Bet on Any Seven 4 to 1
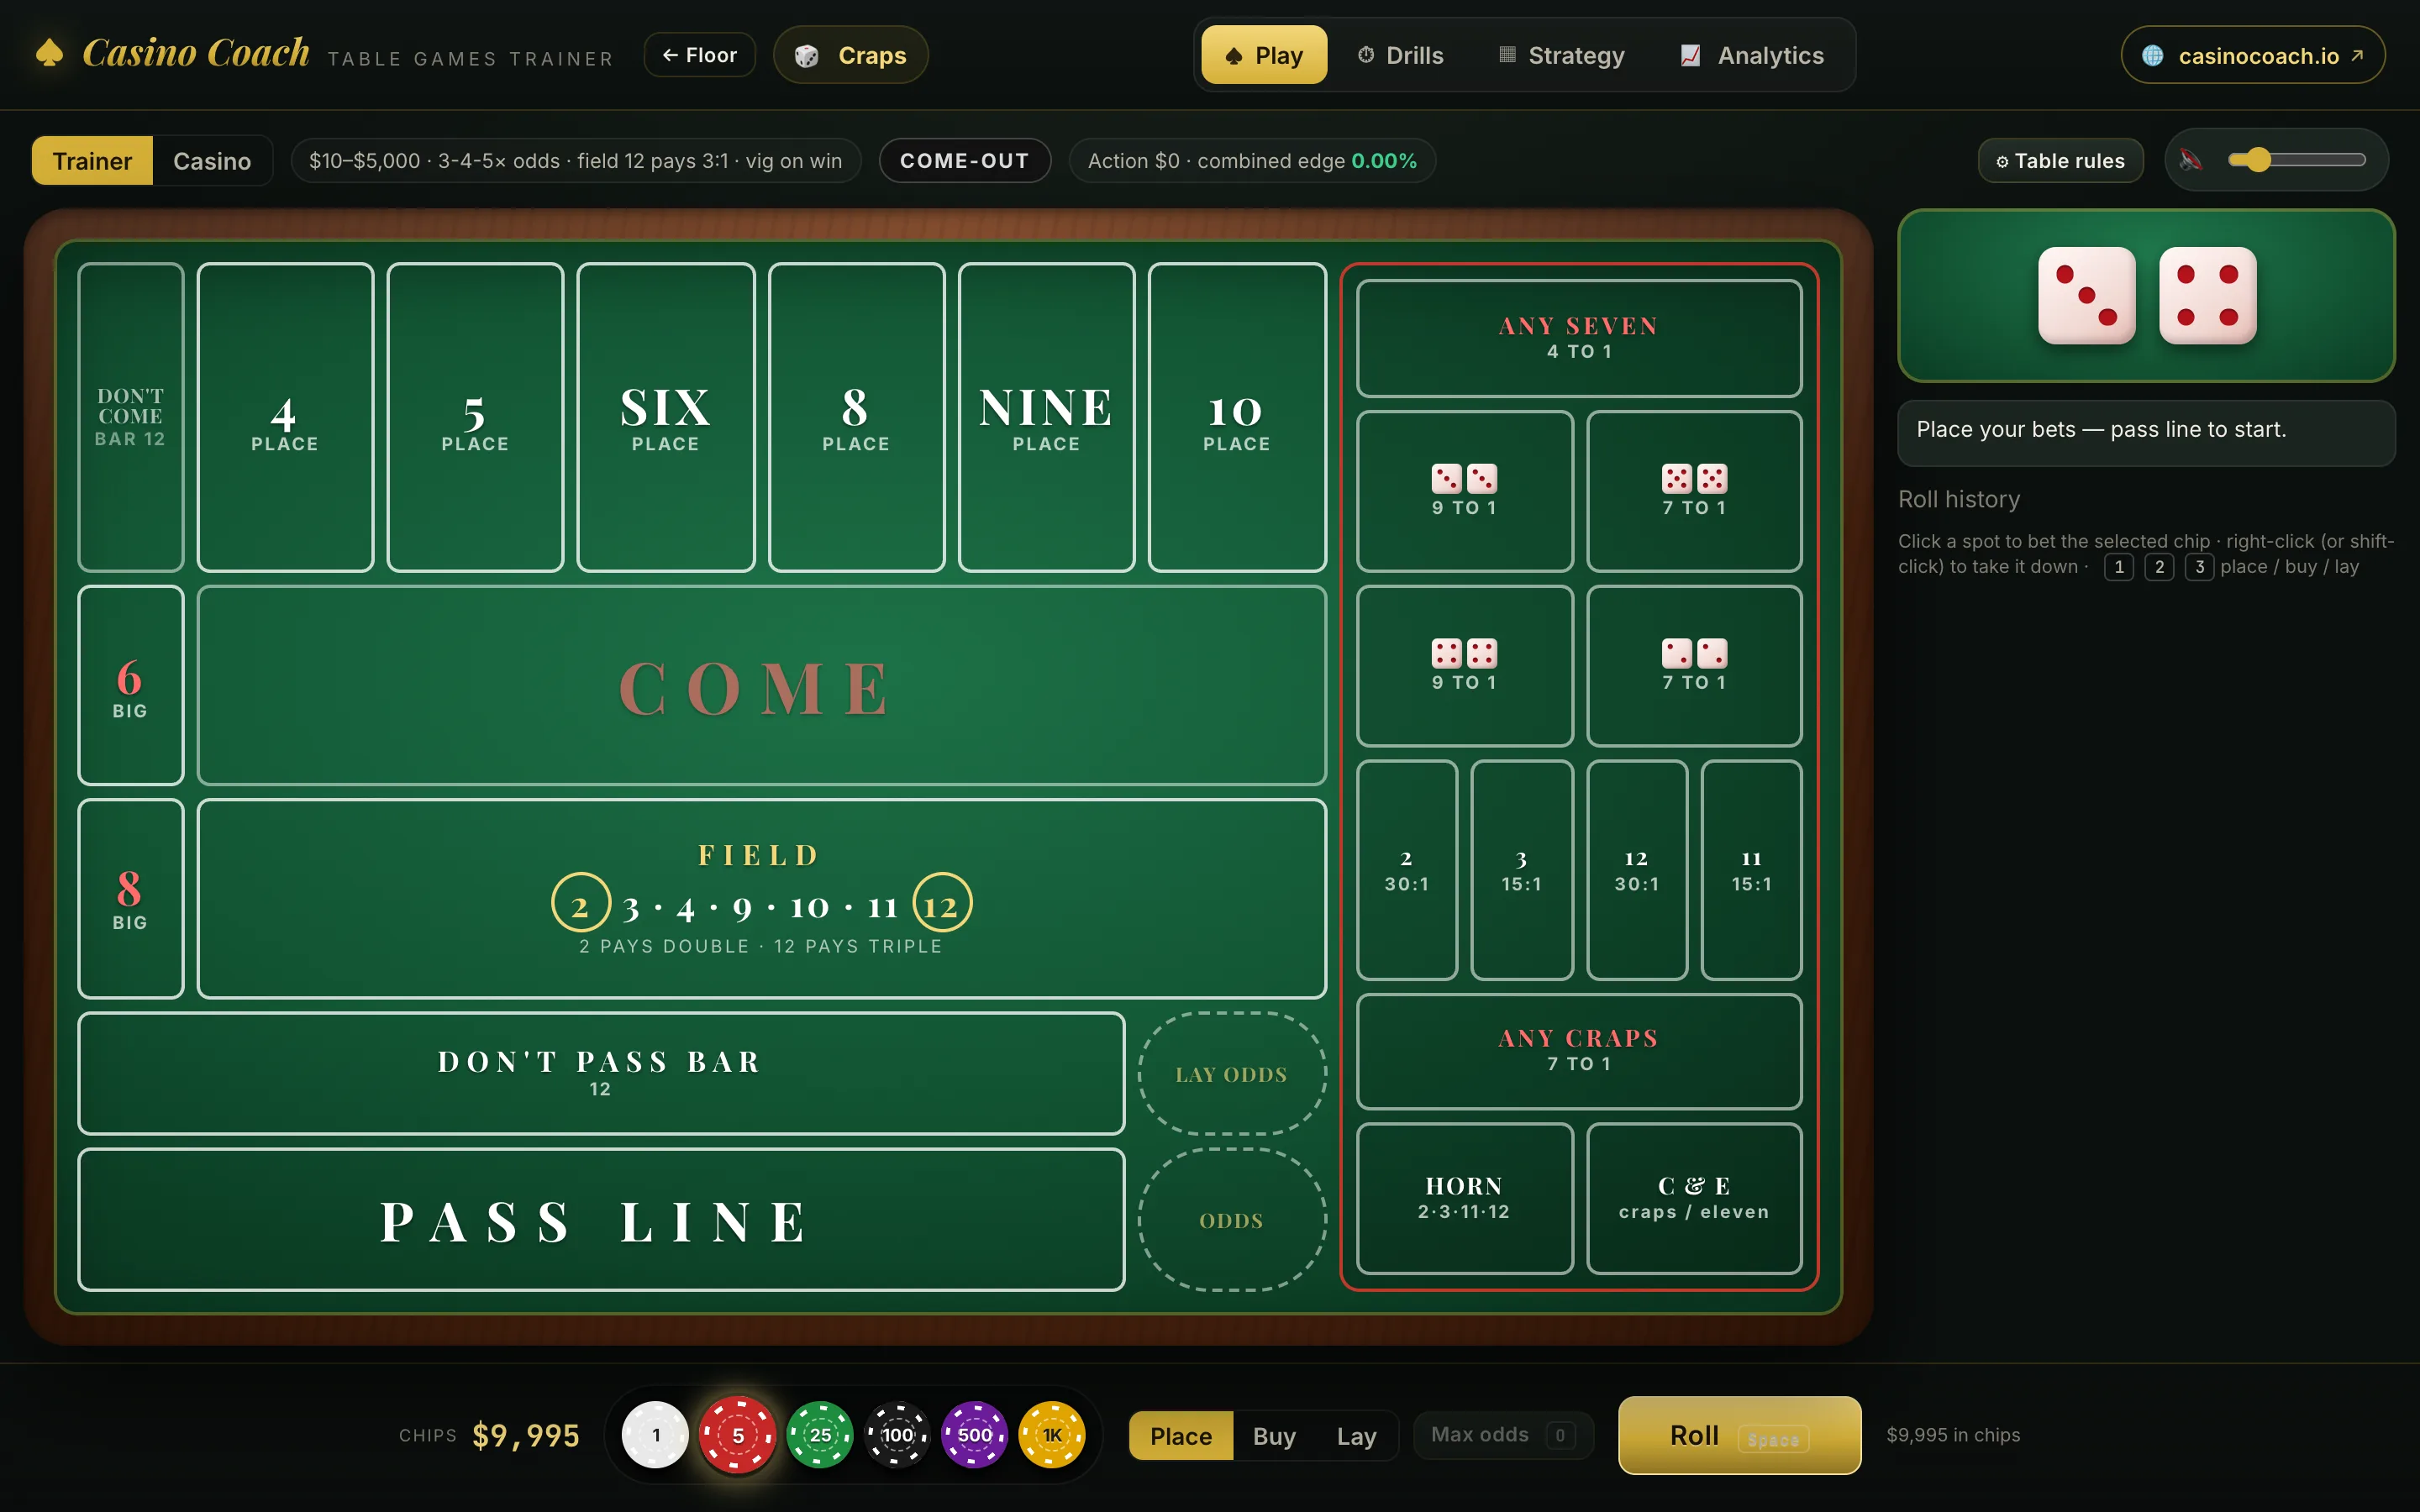 1579,338
